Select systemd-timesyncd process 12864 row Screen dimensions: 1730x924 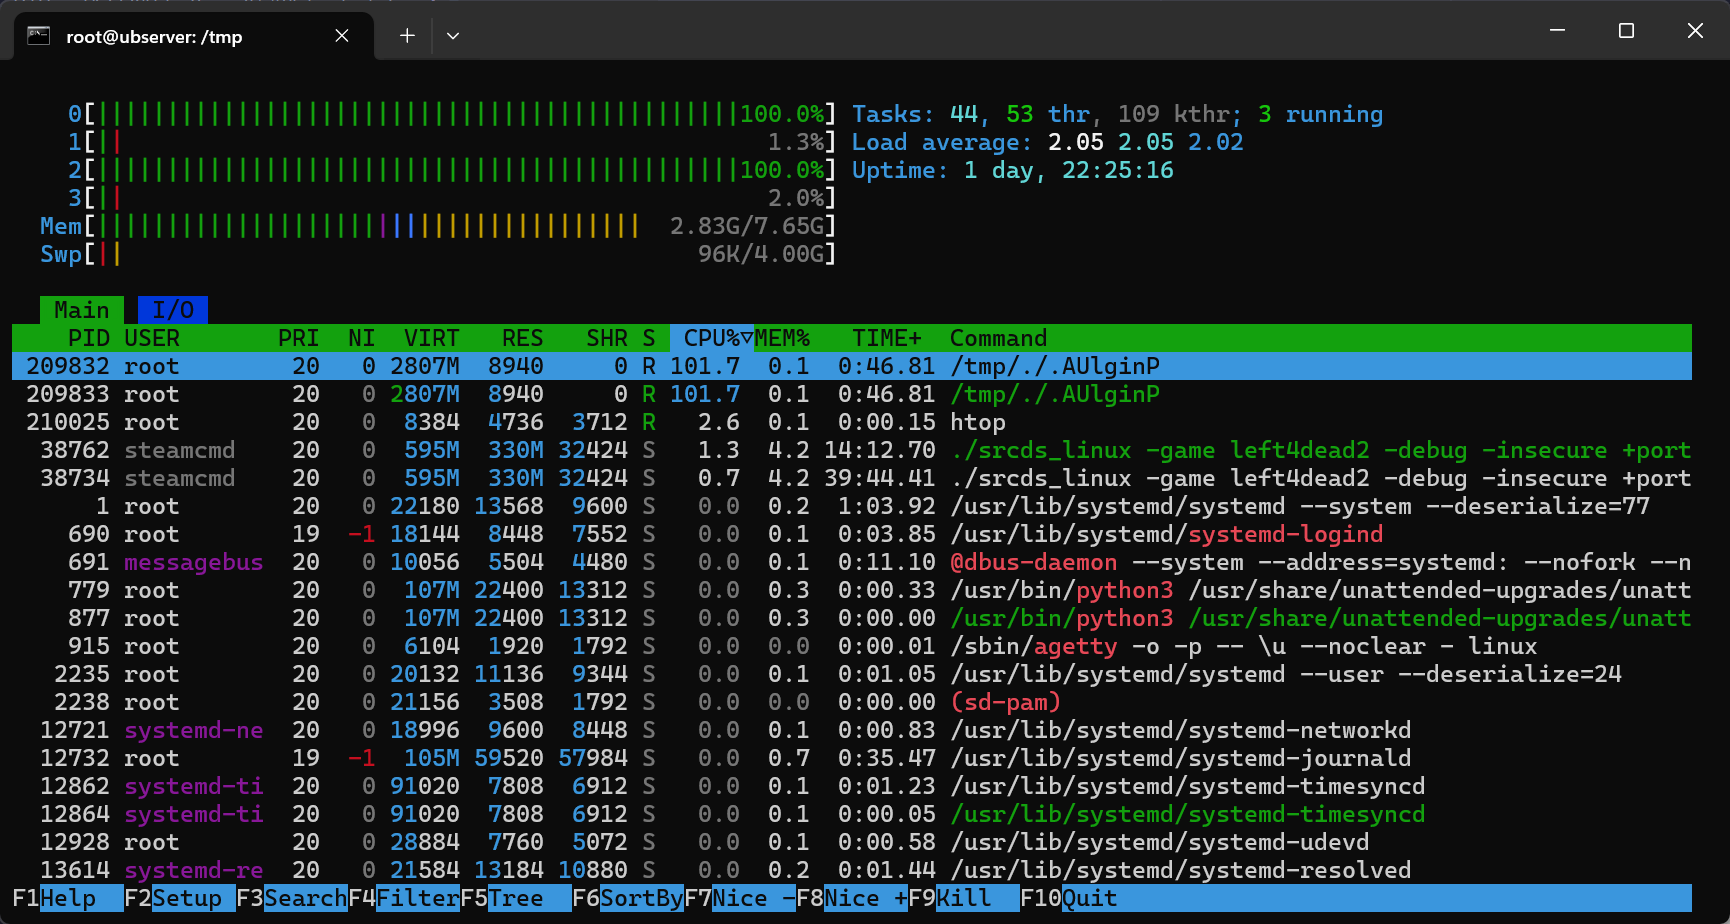pos(852,814)
